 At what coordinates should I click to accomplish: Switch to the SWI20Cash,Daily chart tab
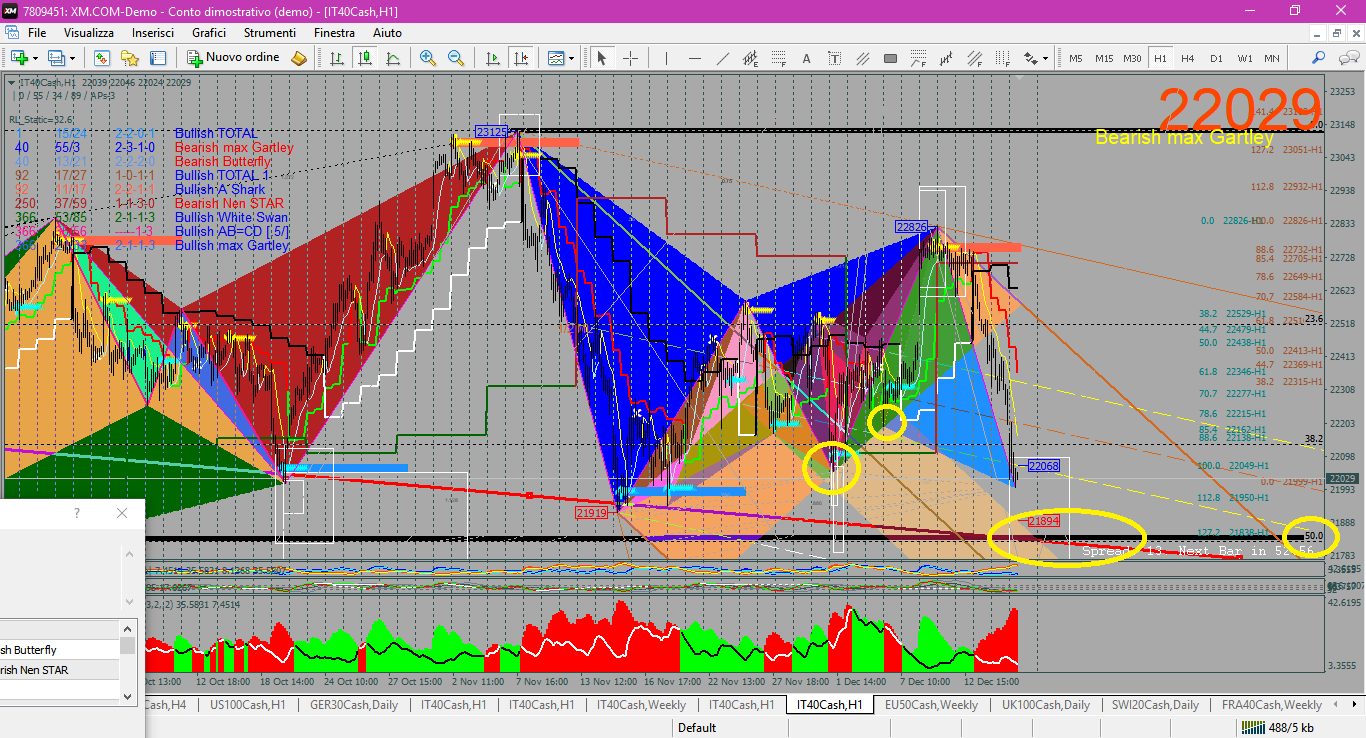[x=1155, y=705]
